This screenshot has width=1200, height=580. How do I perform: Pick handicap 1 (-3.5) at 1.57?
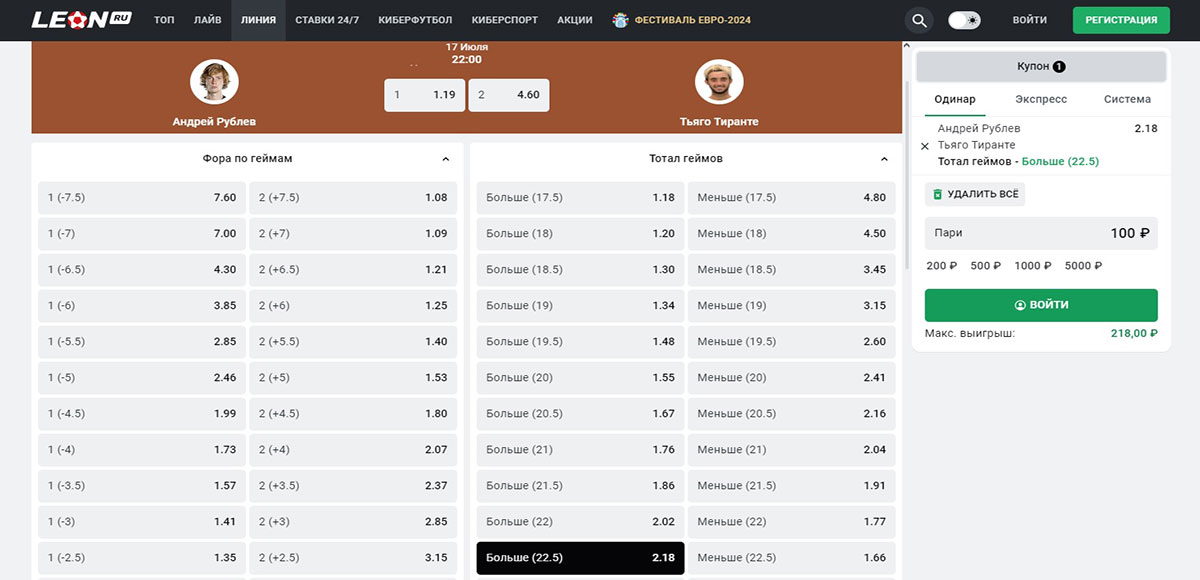(142, 486)
